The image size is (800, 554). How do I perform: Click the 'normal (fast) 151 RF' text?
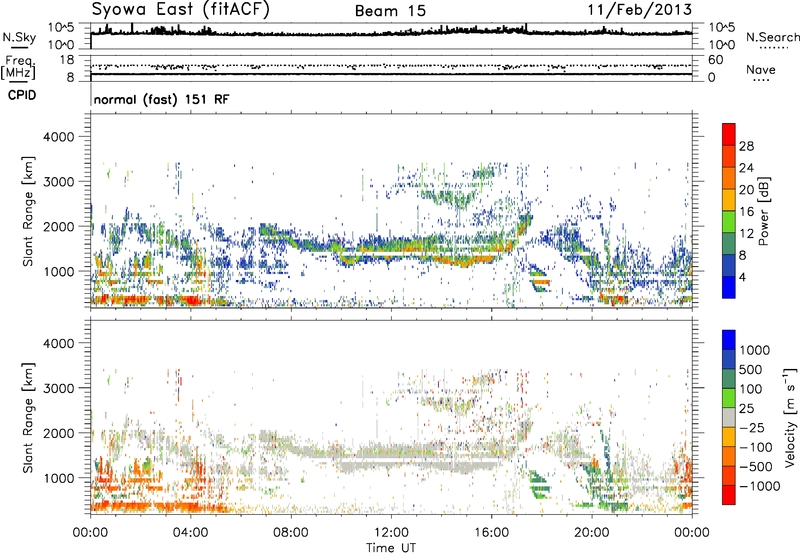click(x=161, y=99)
